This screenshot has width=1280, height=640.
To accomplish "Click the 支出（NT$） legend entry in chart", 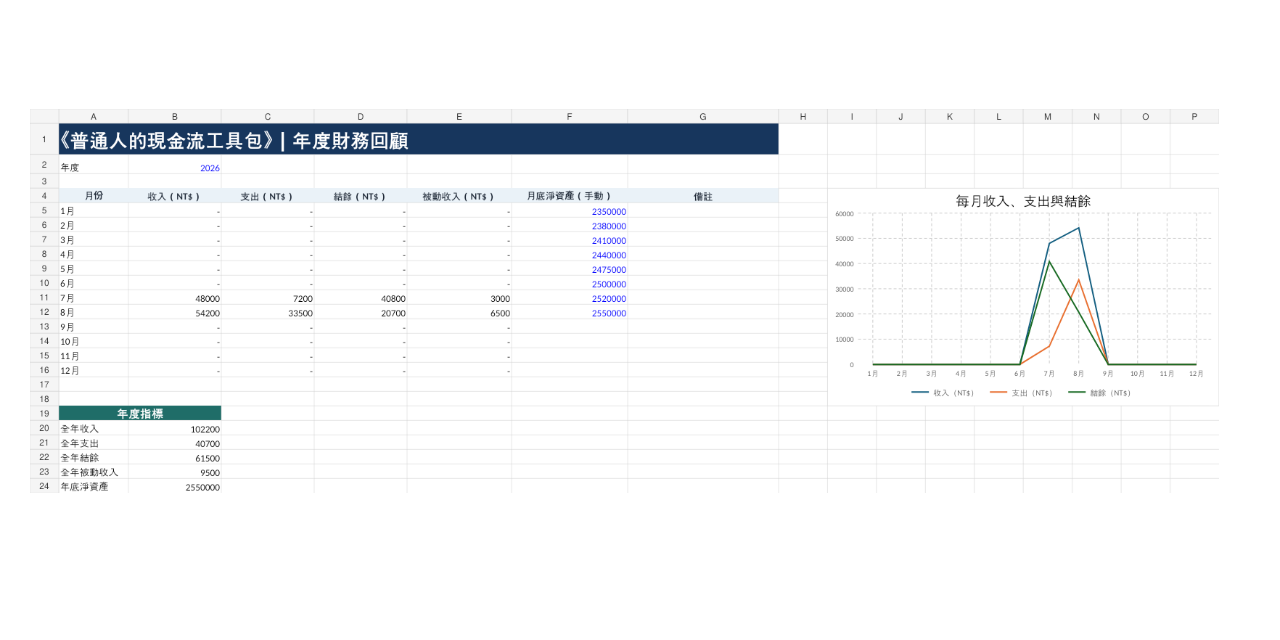I will point(1021,393).
